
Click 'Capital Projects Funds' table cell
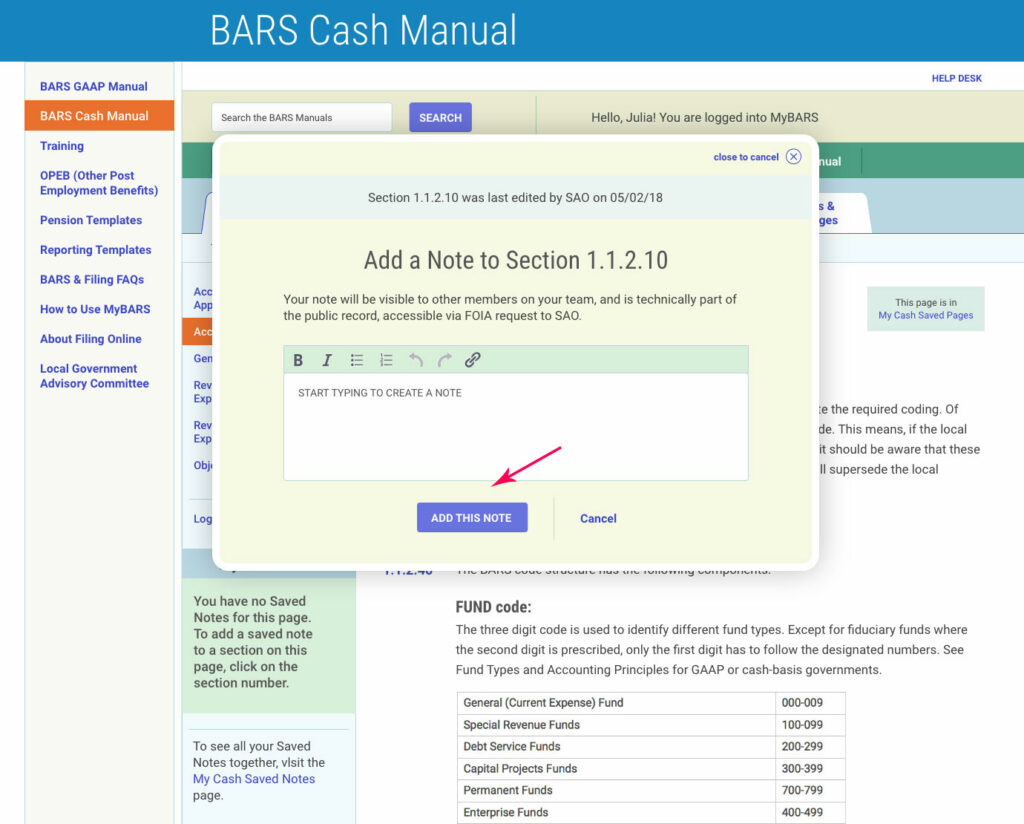click(x=616, y=769)
